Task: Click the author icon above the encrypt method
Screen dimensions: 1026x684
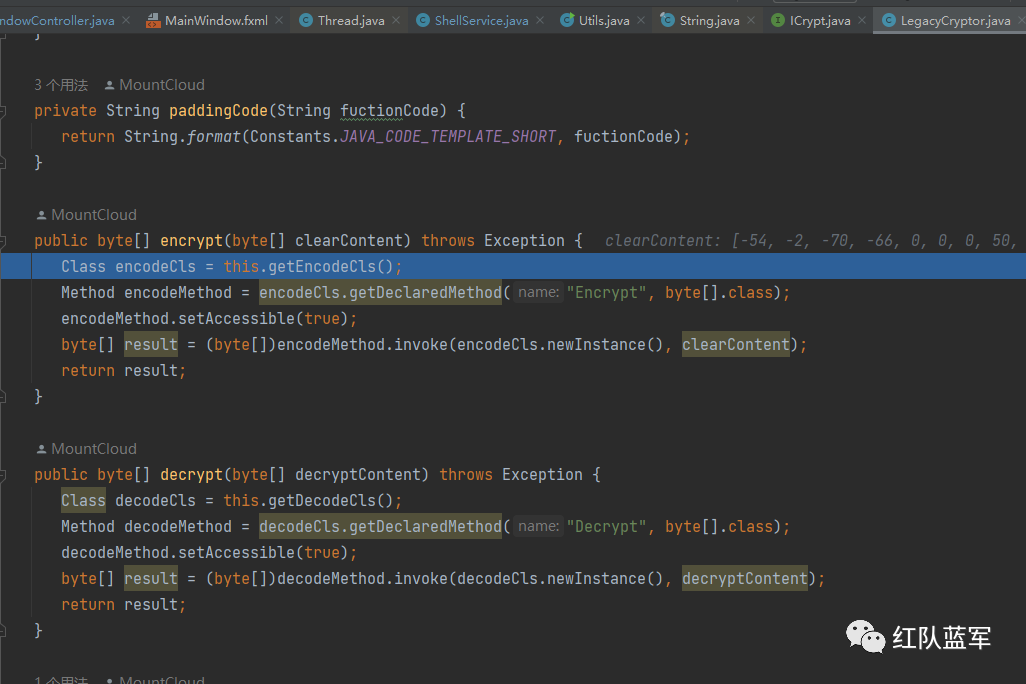Action: [41, 215]
